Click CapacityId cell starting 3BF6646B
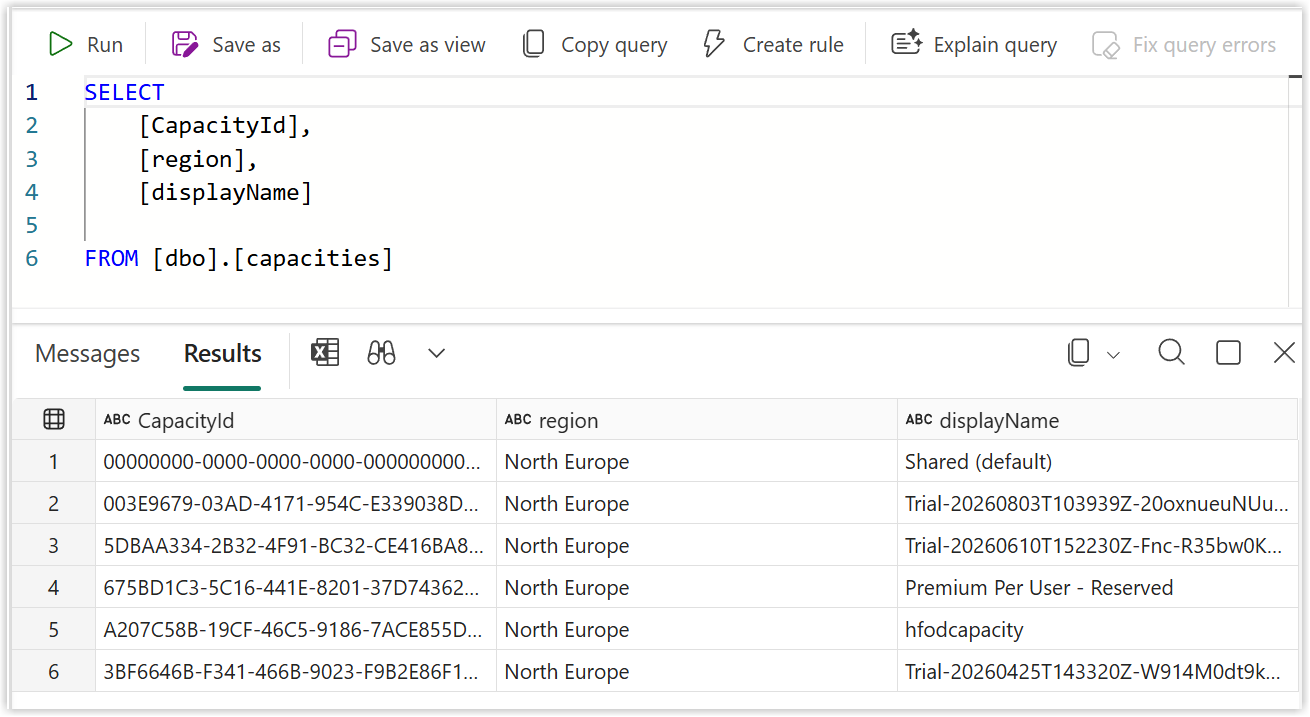This screenshot has width=1310, height=717. point(296,672)
